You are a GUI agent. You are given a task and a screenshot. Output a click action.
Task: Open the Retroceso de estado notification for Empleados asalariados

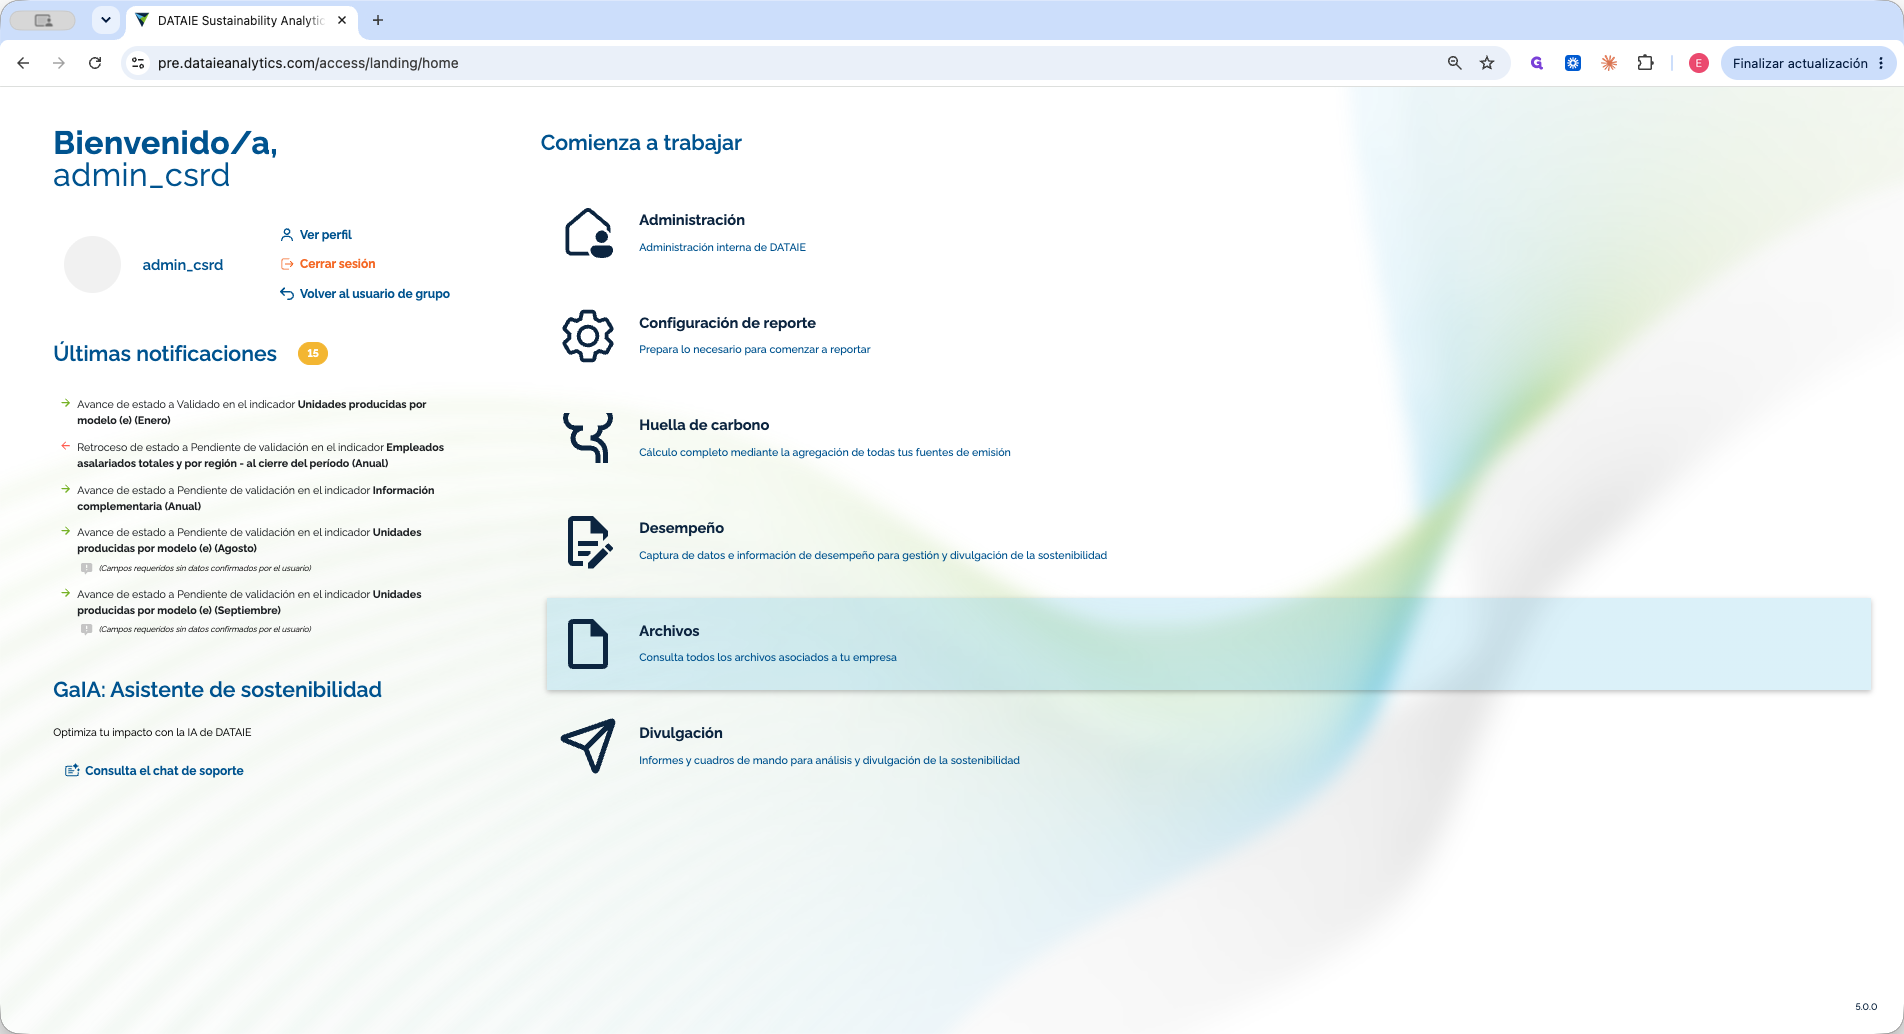[260, 455]
